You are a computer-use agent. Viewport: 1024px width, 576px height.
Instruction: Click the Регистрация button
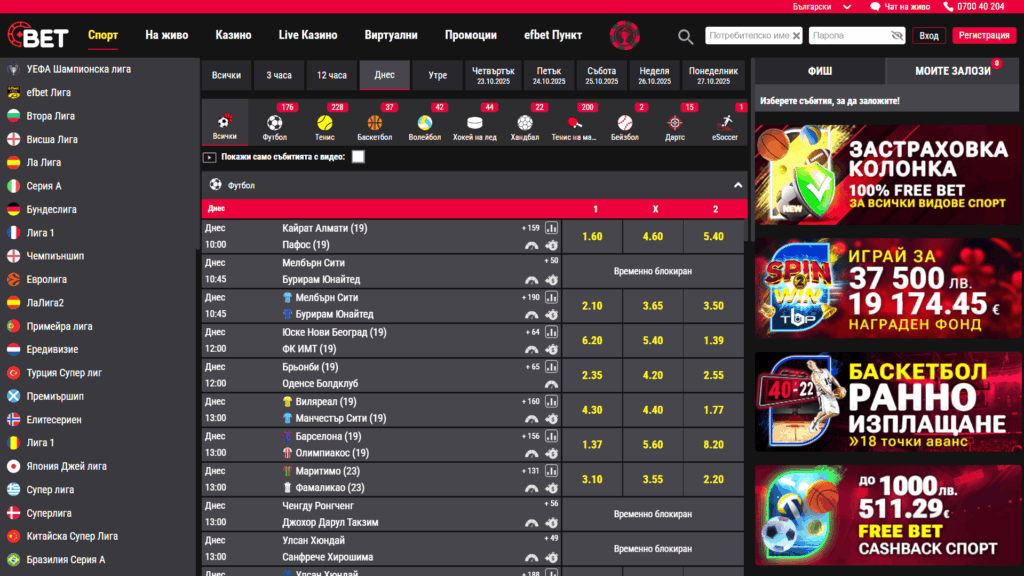pyautogui.click(x=983, y=36)
